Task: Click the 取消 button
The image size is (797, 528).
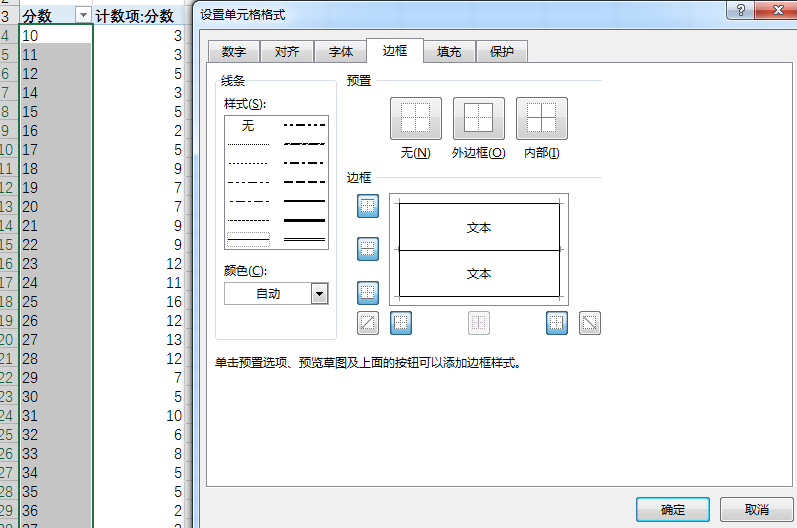Action: tap(756, 509)
